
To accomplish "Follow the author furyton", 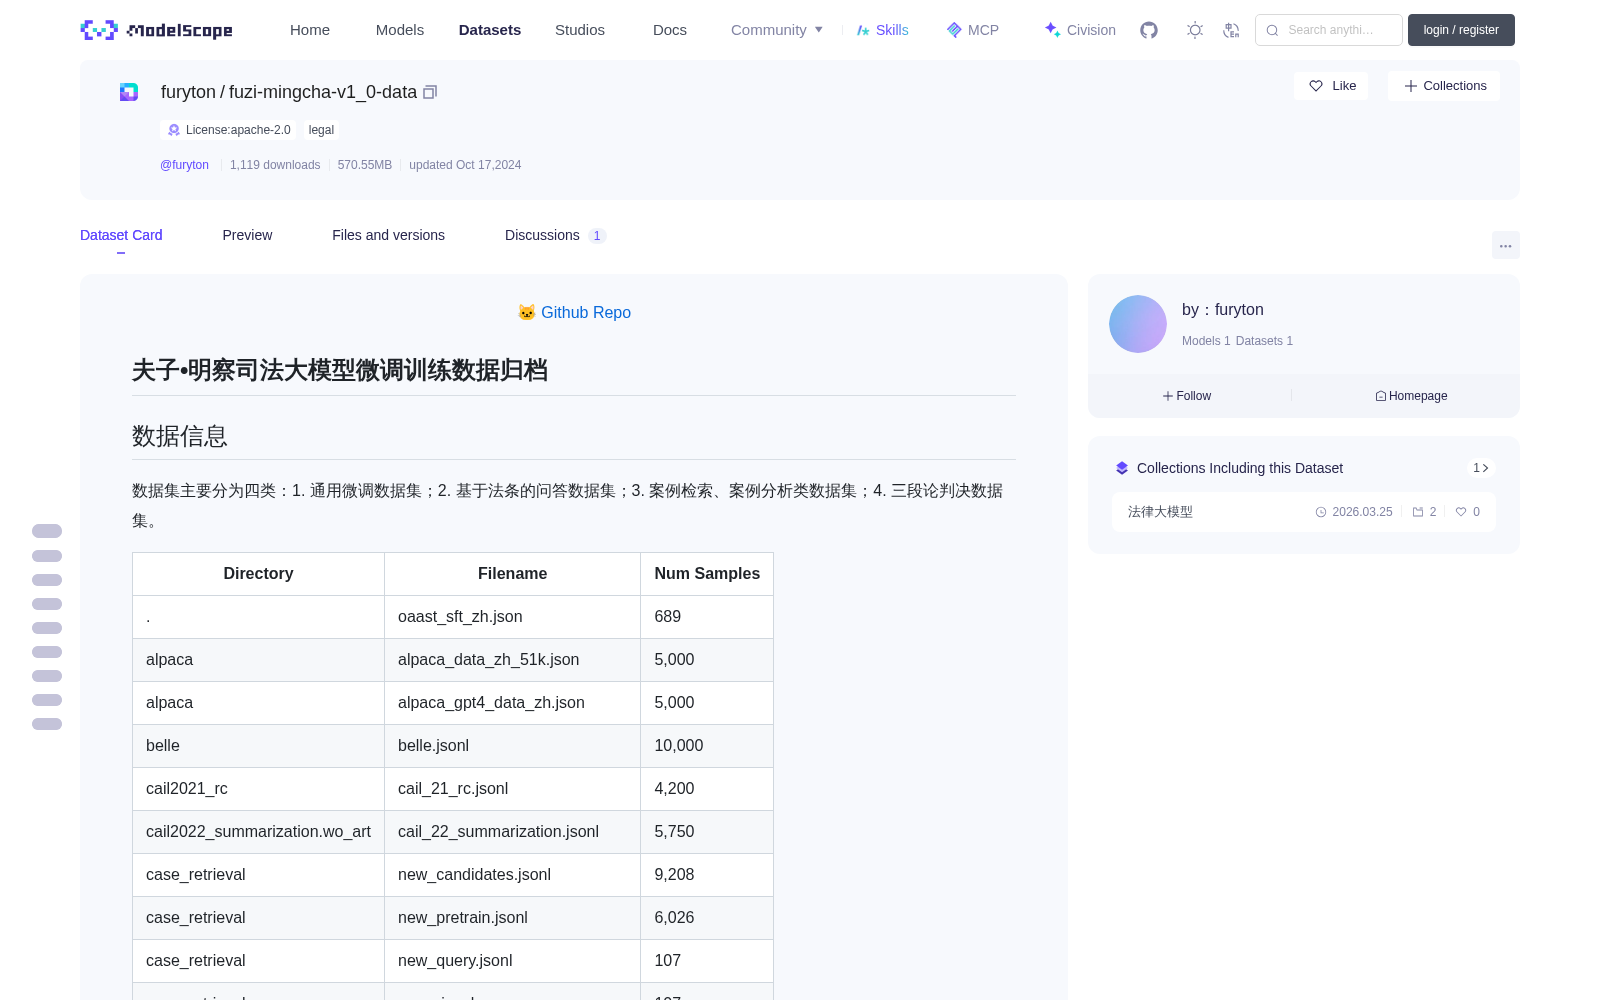I will pos(1187,396).
